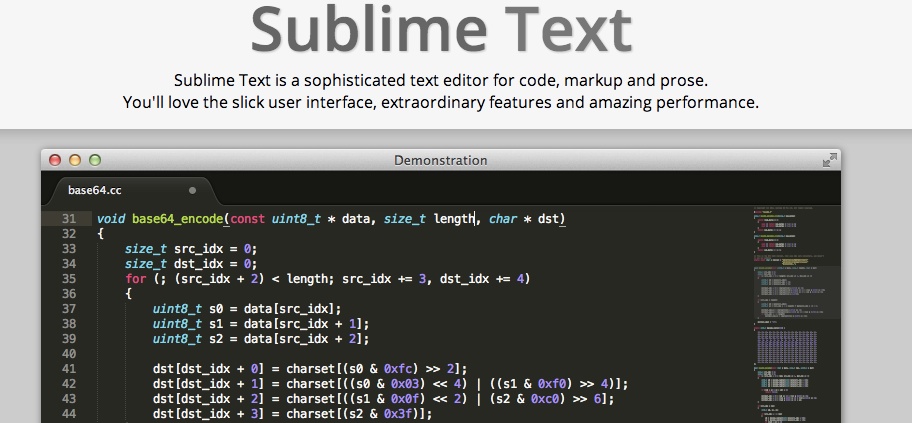This screenshot has height=423, width=912.
Task: Click 'dst_idx = 0;' on line 34
Action: [215, 264]
